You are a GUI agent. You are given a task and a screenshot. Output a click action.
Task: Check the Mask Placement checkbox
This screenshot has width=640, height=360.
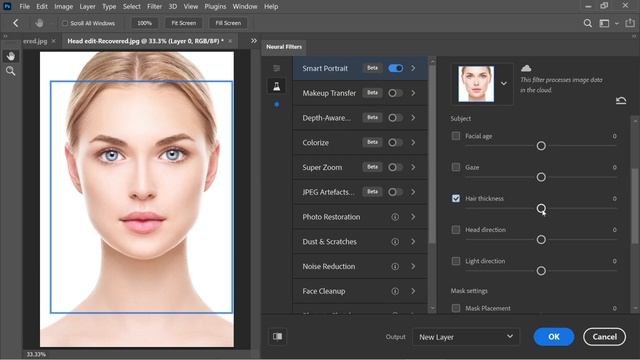(x=456, y=308)
